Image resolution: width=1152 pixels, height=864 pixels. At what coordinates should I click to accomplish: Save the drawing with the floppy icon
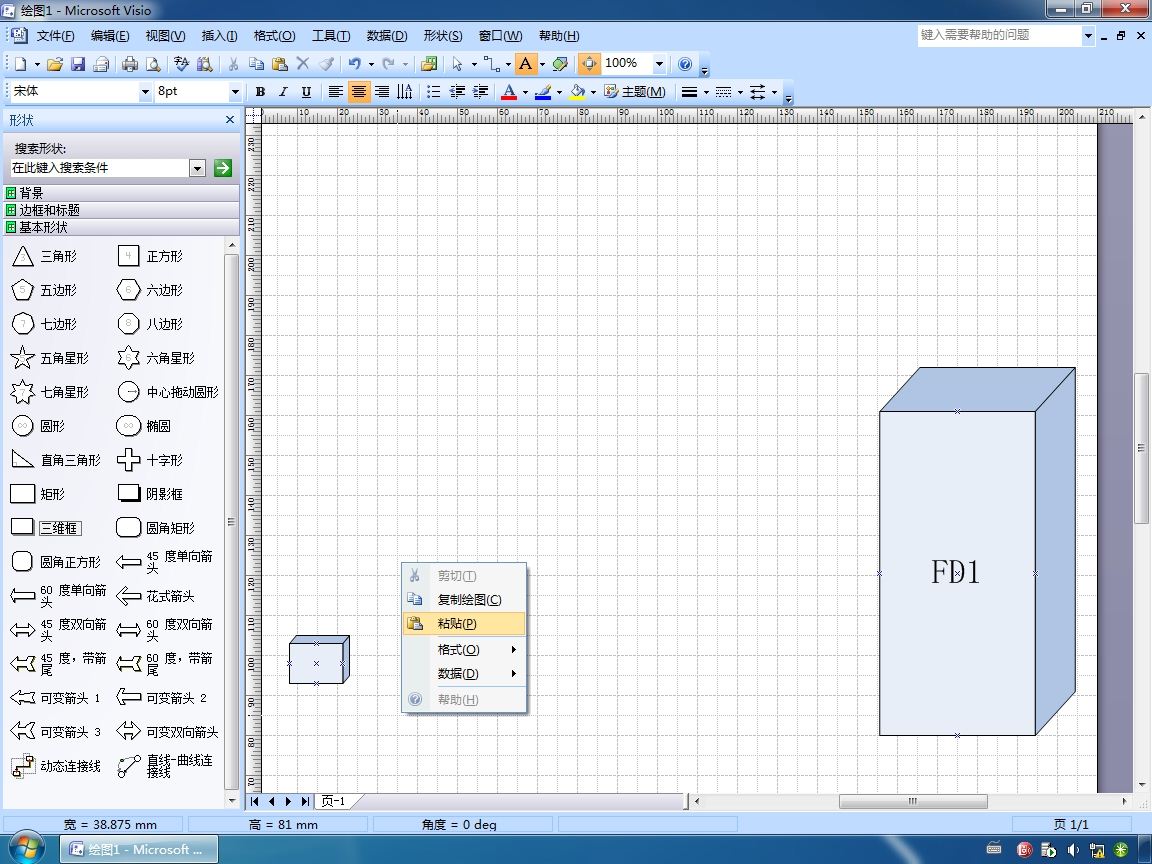pyautogui.click(x=78, y=64)
